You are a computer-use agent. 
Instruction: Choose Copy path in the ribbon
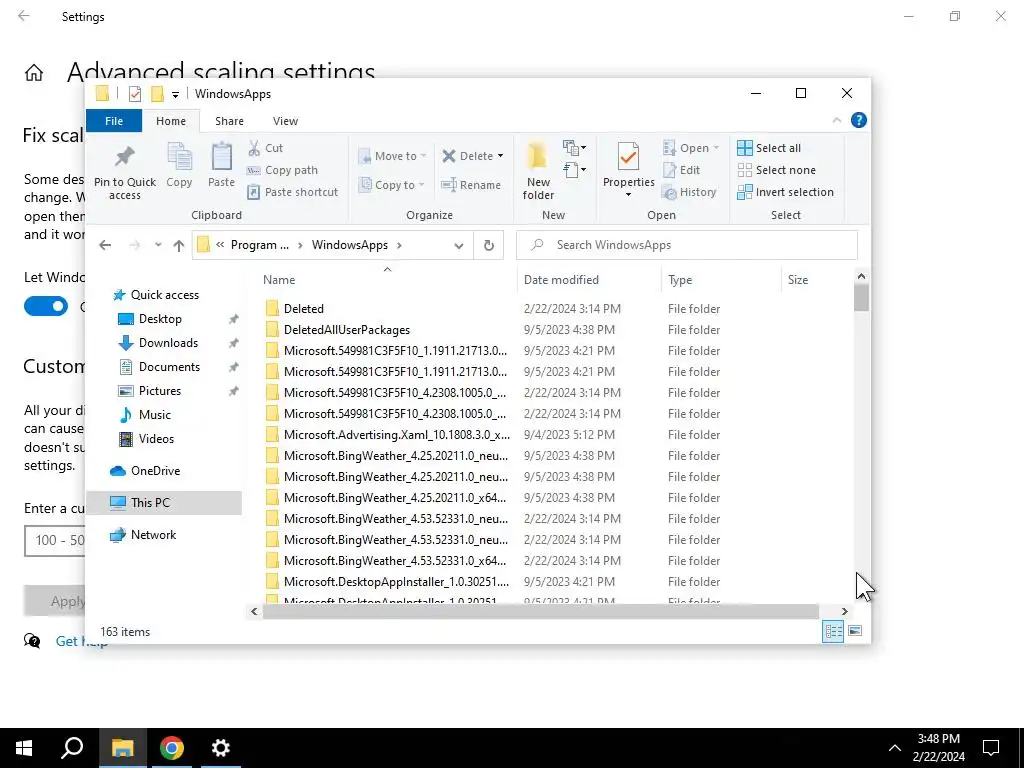tap(282, 170)
